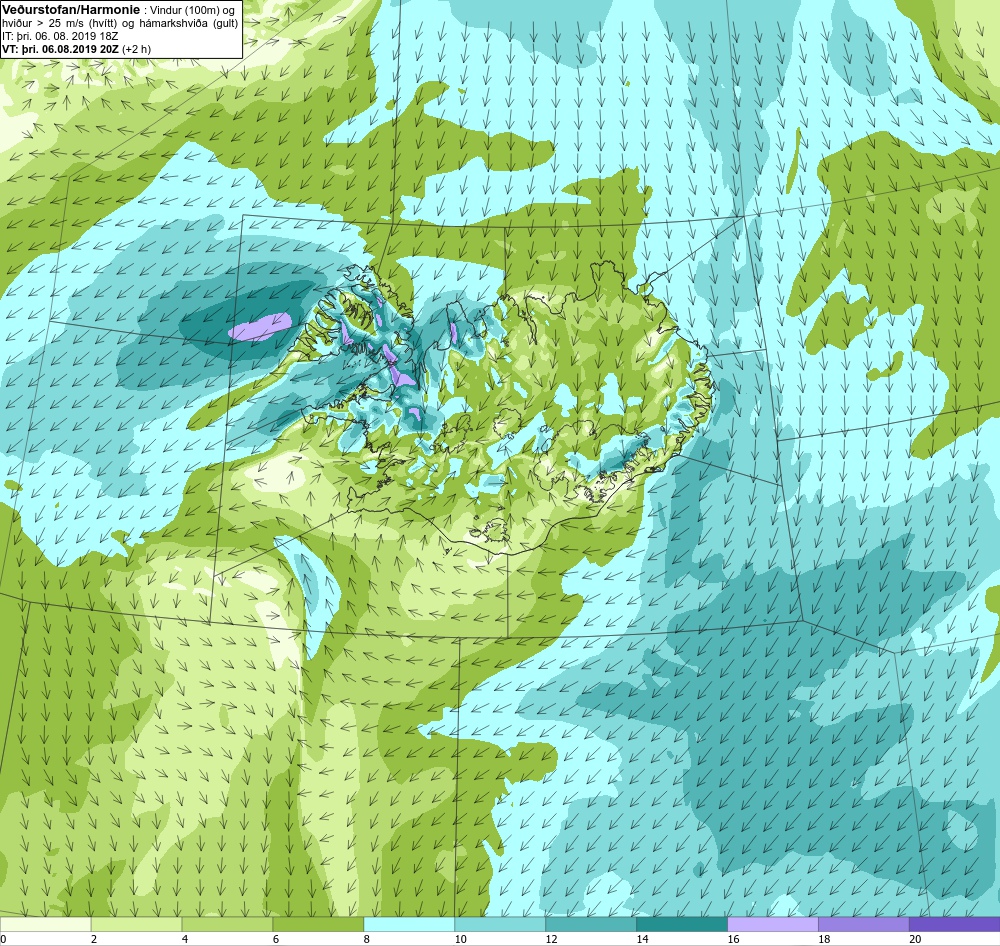Select the "hviður > 25 m/s (hvítt)" text
The width and height of the screenshot is (1000, 946).
[x=59, y=24]
